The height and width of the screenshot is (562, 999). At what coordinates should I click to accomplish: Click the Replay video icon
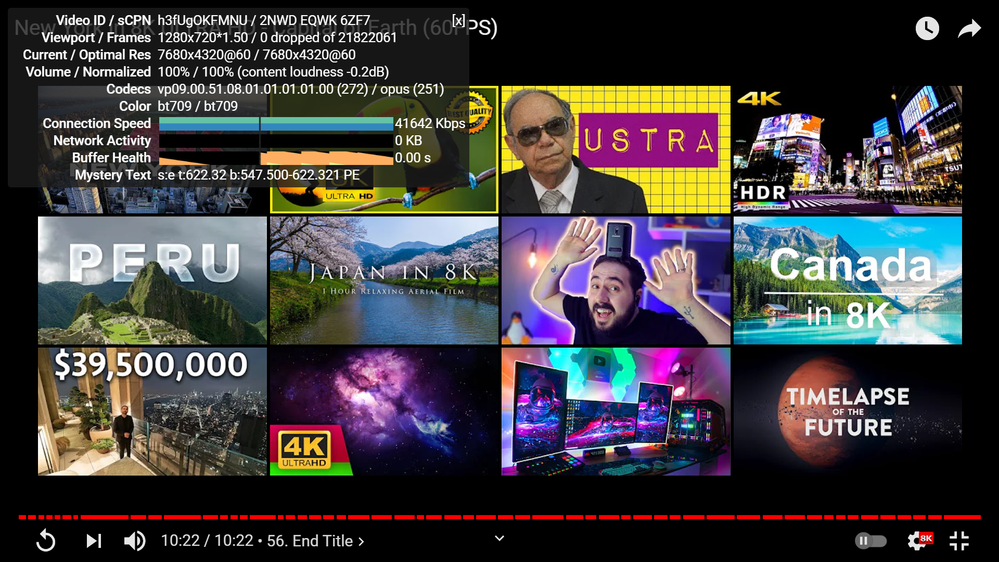[x=46, y=541]
